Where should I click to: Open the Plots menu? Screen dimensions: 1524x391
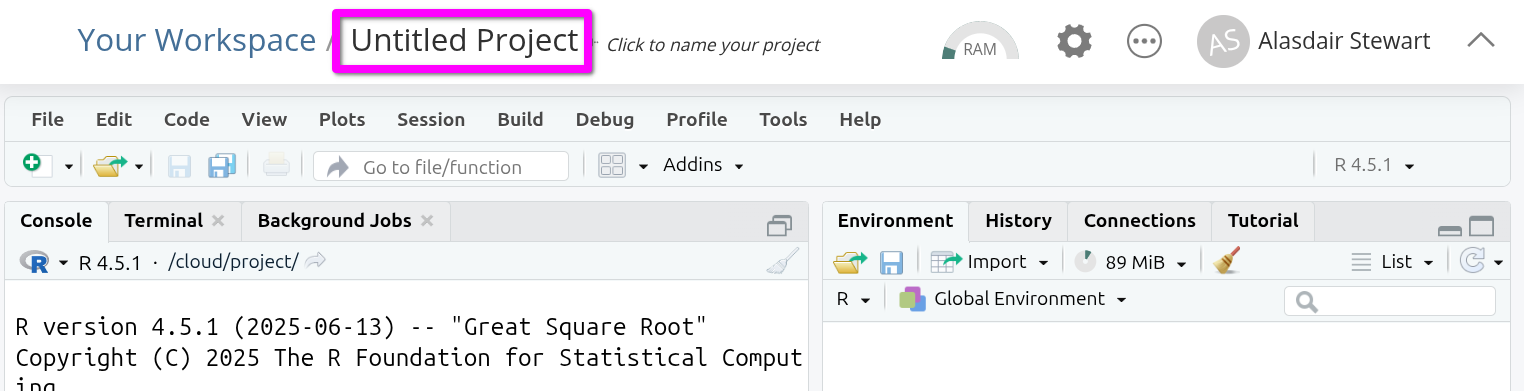pos(342,120)
